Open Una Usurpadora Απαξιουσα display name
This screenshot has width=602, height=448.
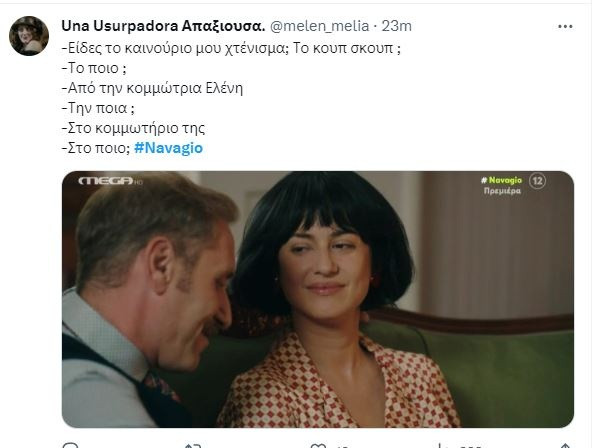163,26
